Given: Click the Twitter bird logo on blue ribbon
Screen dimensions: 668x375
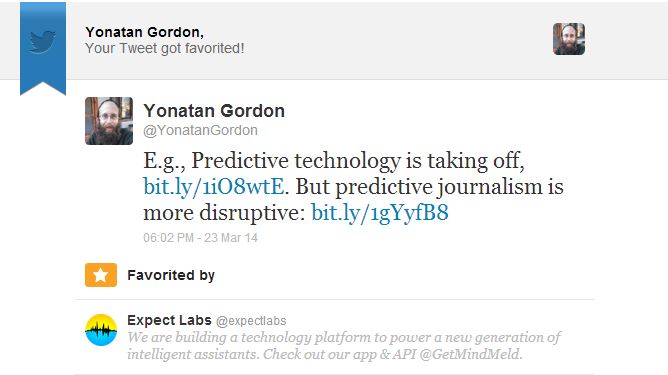Looking at the screenshot, I should (x=43, y=41).
